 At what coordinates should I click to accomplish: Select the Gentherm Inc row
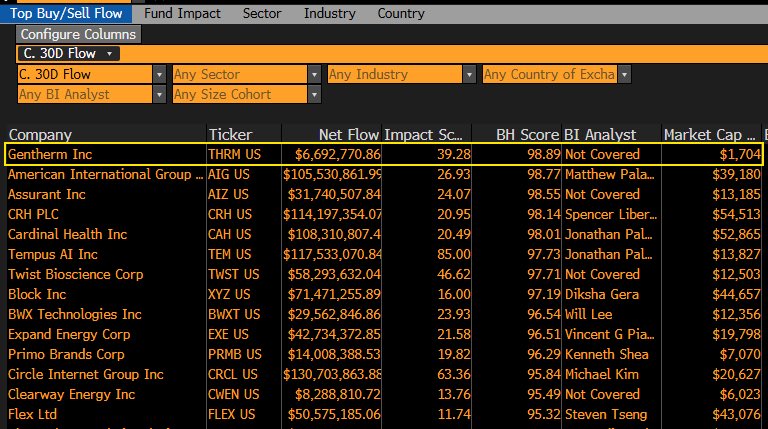tap(384, 154)
